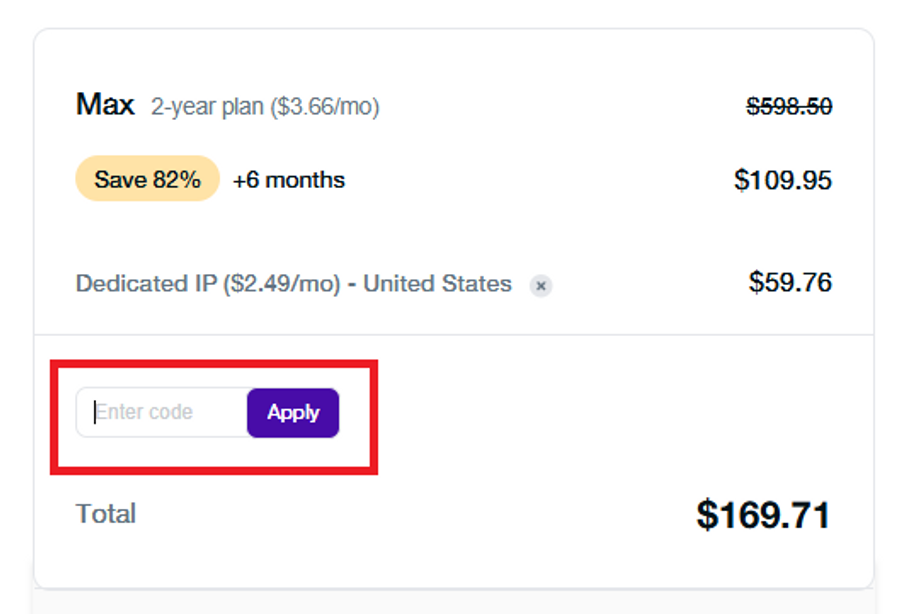Click the $59.76 Dedicated IP price
The height and width of the screenshot is (614, 900).
pos(790,282)
